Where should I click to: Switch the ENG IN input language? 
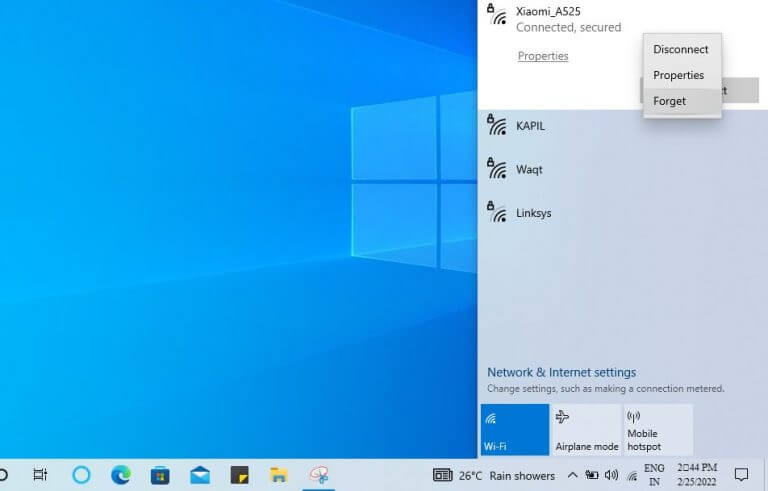pyautogui.click(x=654, y=475)
